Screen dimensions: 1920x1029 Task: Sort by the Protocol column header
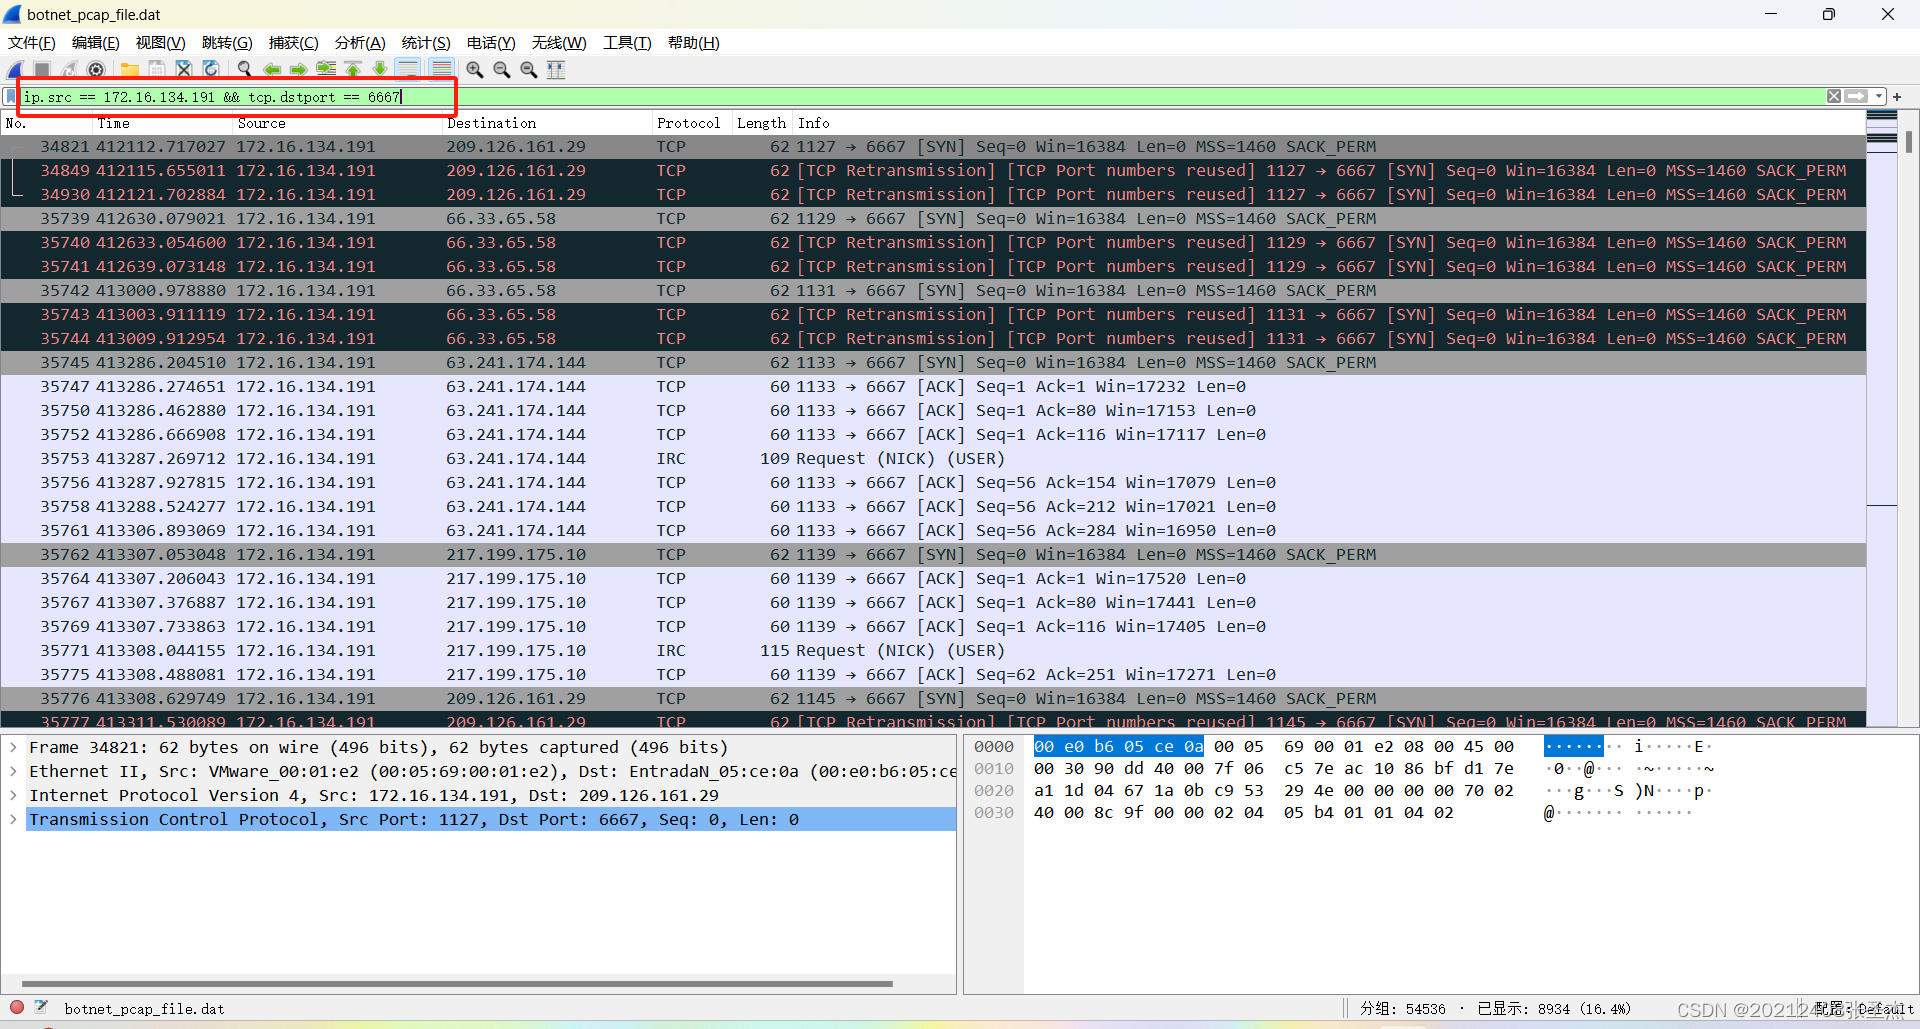pos(693,123)
